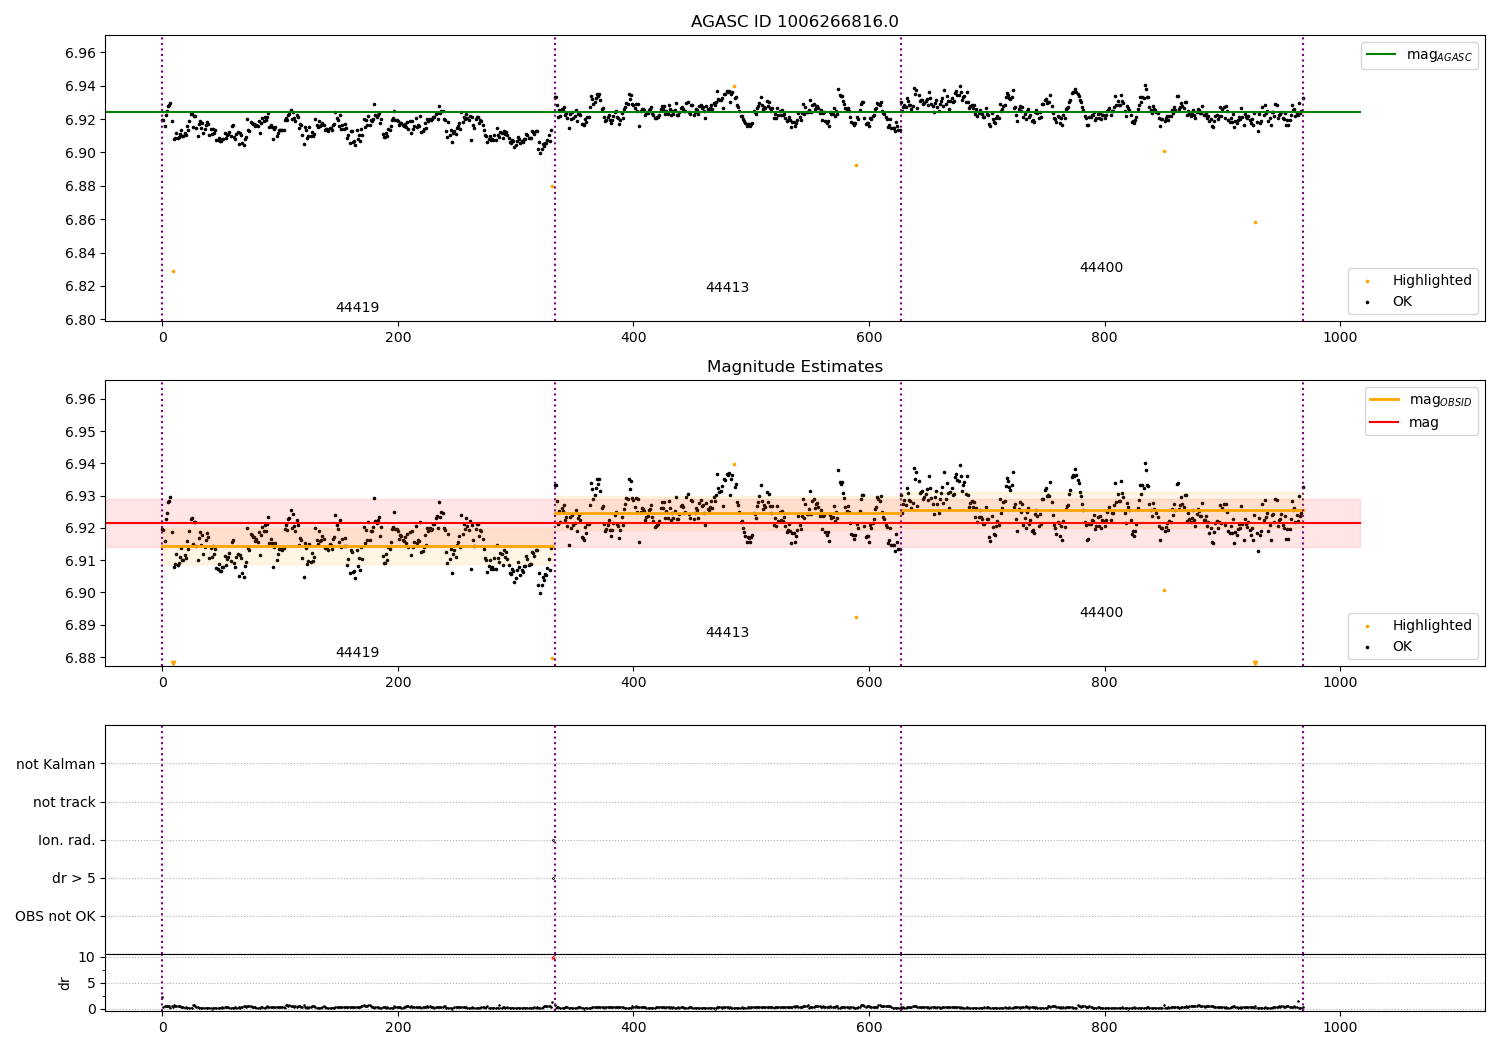Click the 'dr' y-axis label
Viewport: 1500px width, 1050px height.
click(x=65, y=983)
